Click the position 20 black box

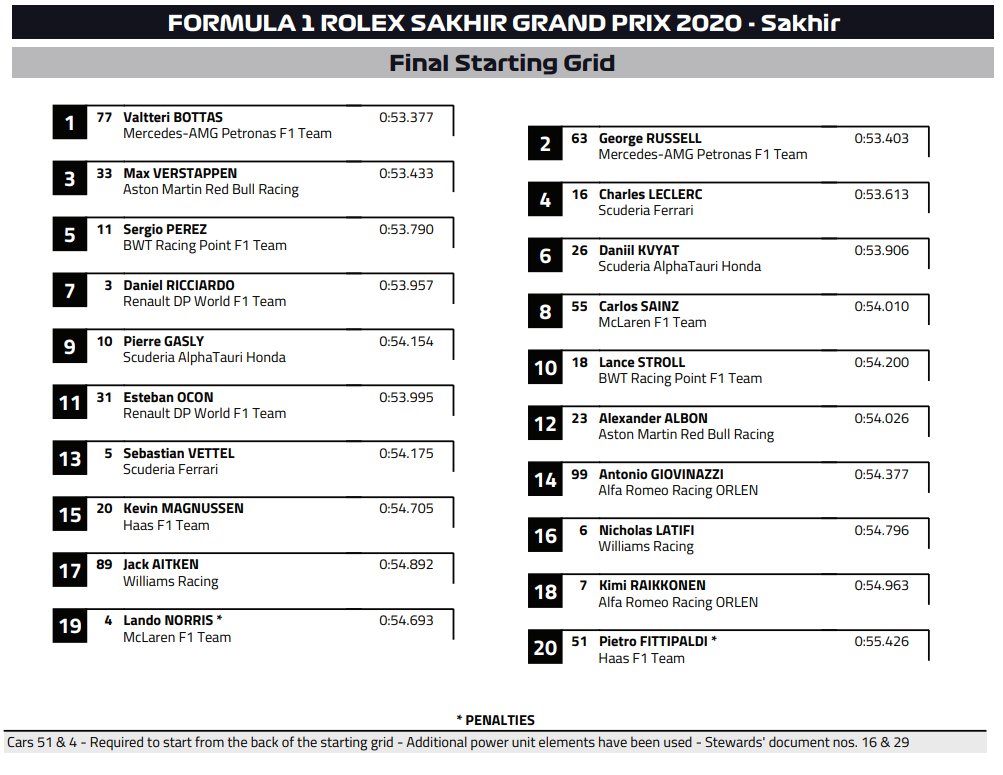pos(545,648)
